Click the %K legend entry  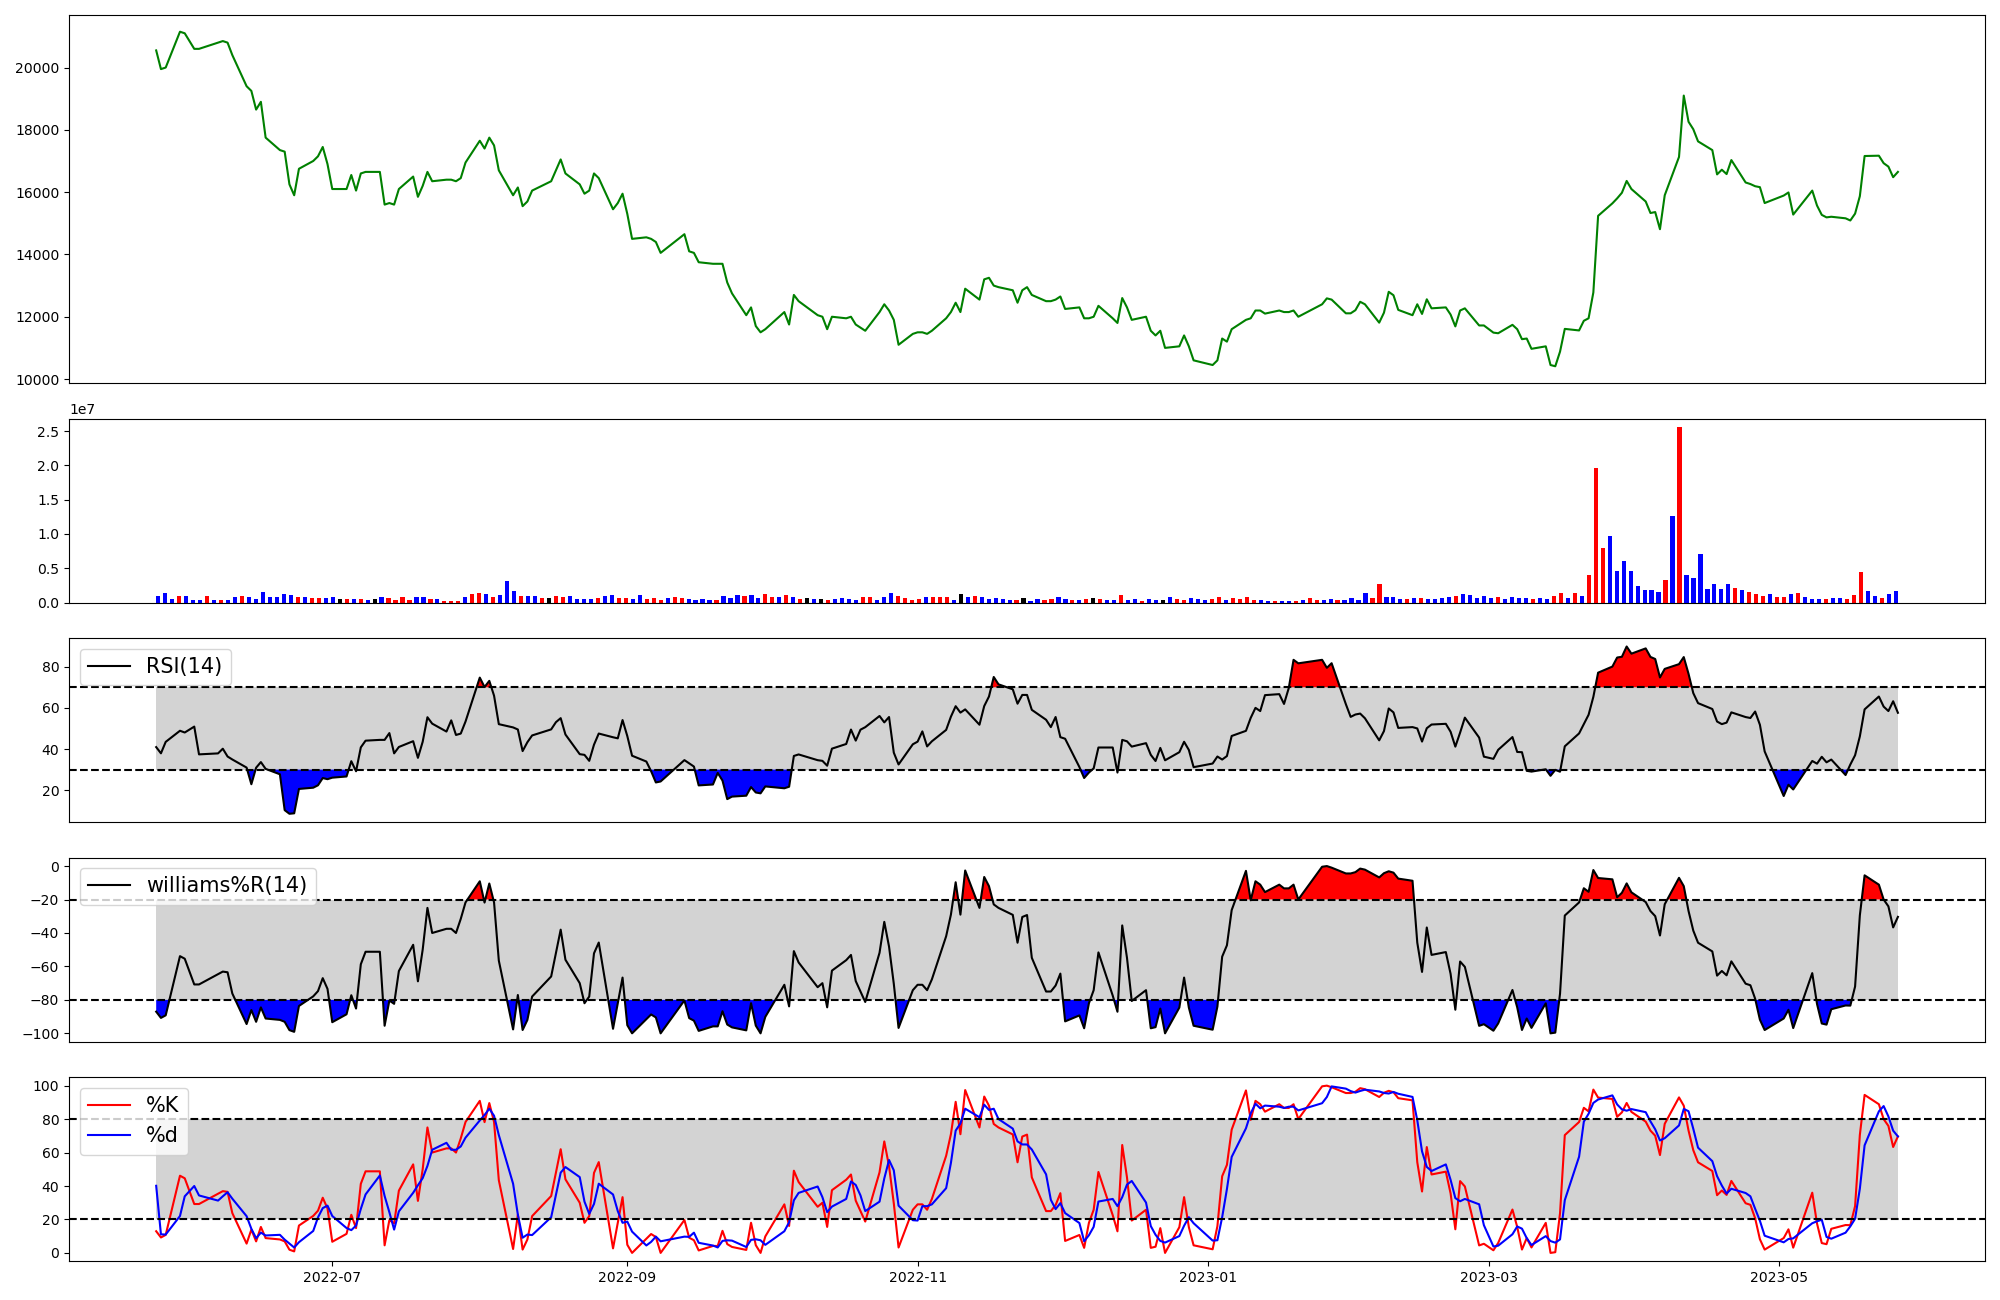[162, 1105]
